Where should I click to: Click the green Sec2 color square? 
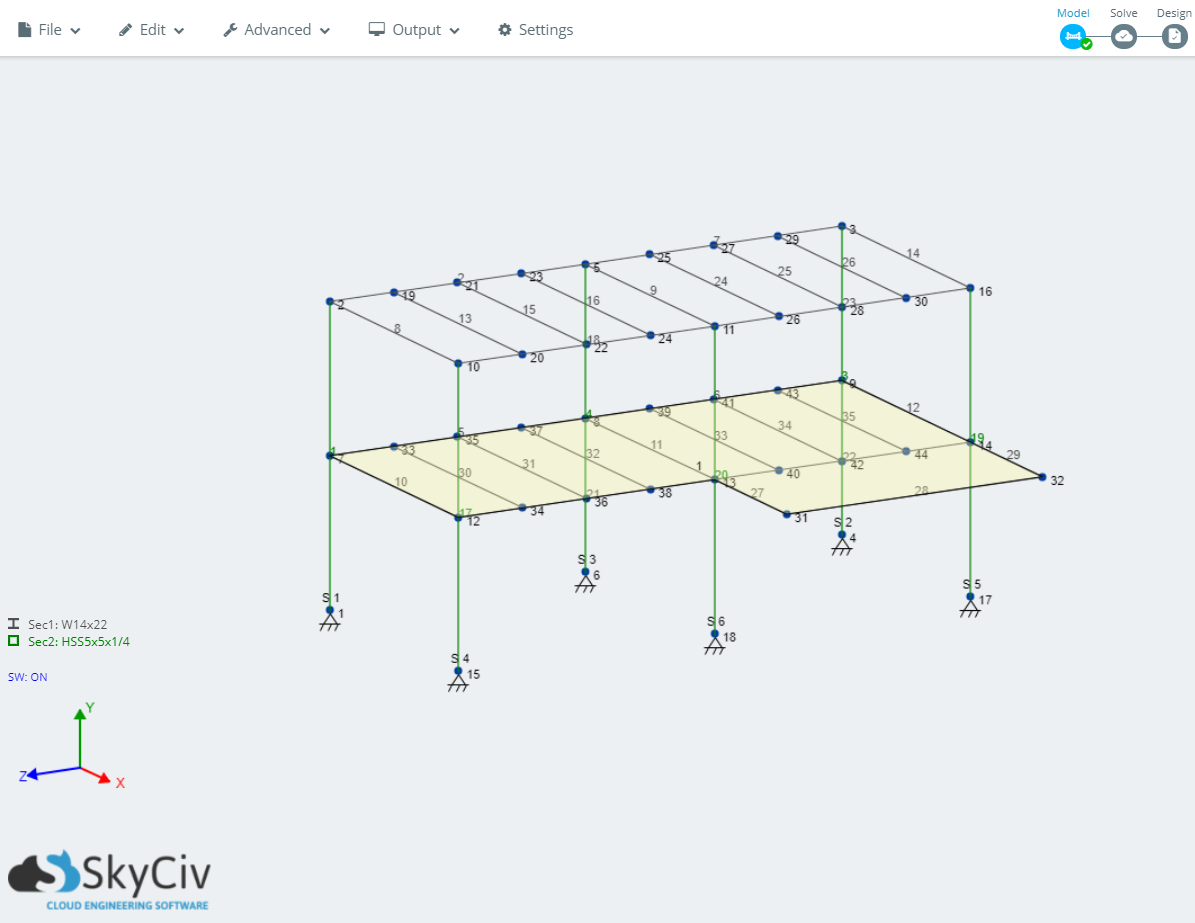coord(14,641)
